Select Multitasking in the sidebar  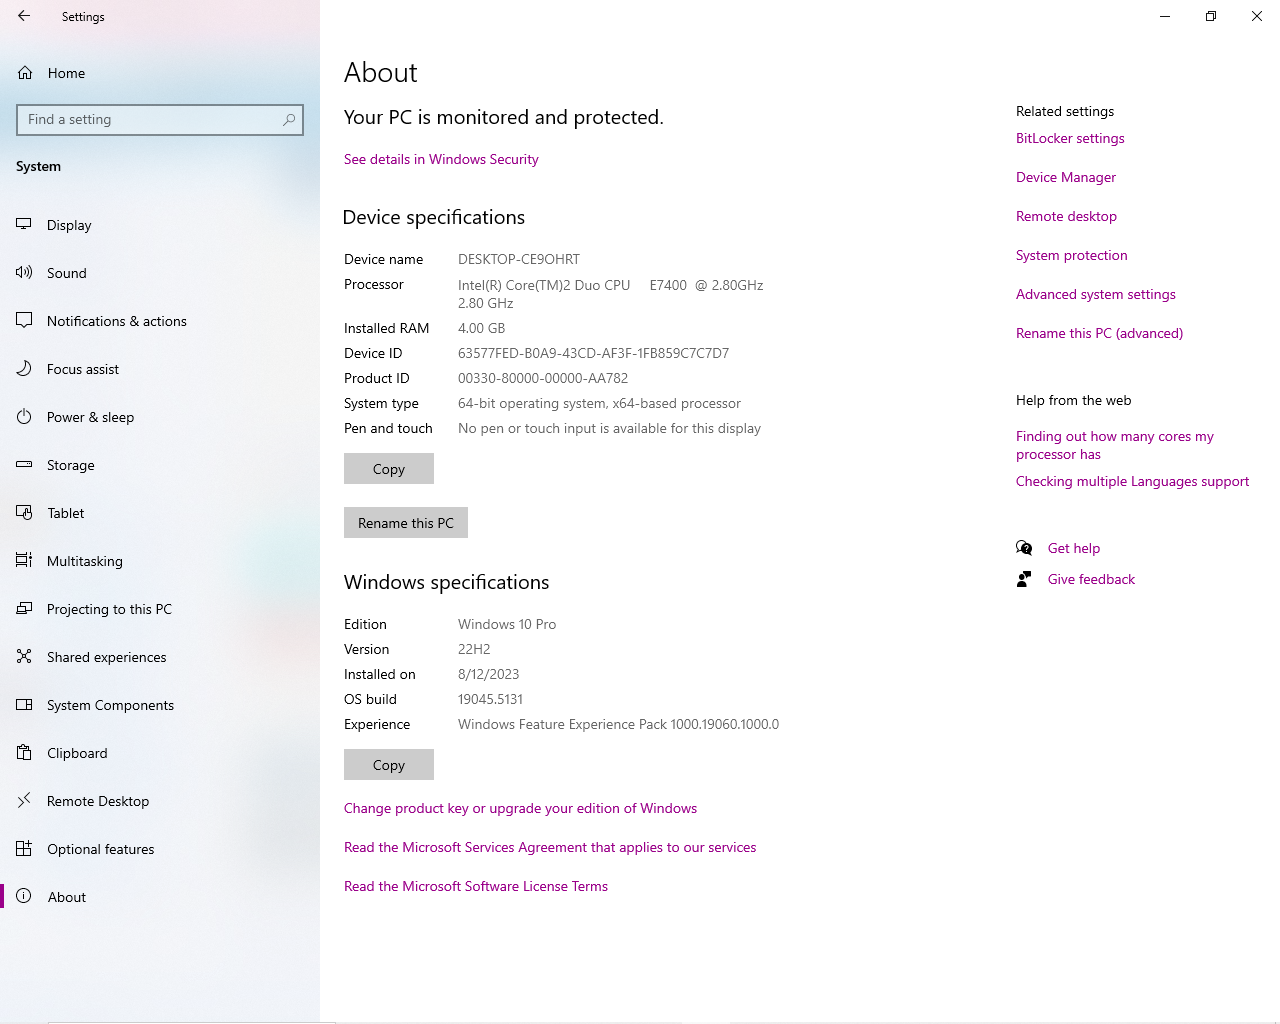tap(160, 561)
